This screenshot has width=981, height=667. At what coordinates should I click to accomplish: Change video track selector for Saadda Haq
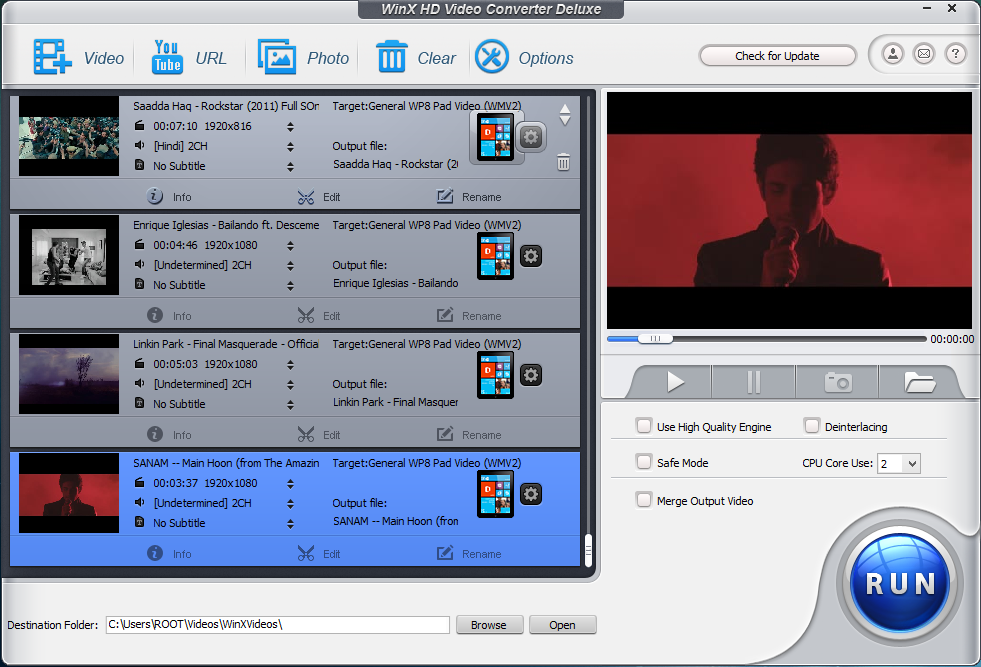pyautogui.click(x=290, y=127)
